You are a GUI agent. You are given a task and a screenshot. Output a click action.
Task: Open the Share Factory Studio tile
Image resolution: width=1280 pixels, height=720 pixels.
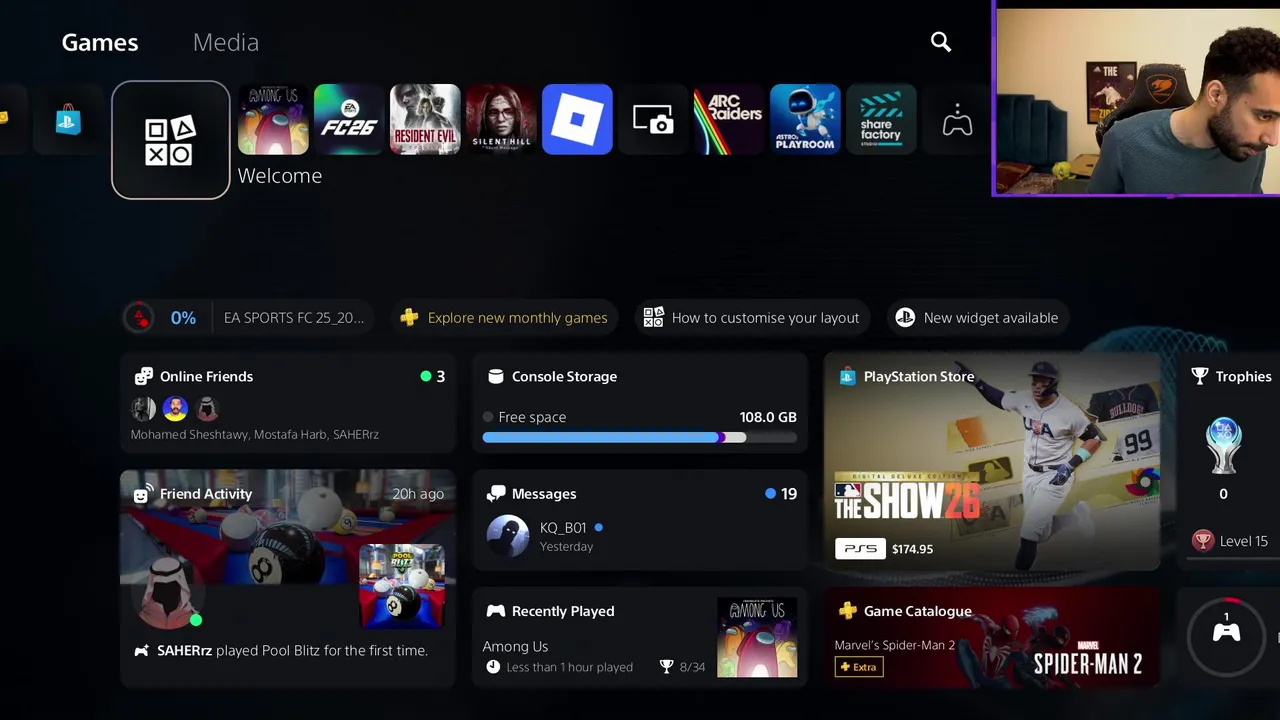(x=881, y=119)
